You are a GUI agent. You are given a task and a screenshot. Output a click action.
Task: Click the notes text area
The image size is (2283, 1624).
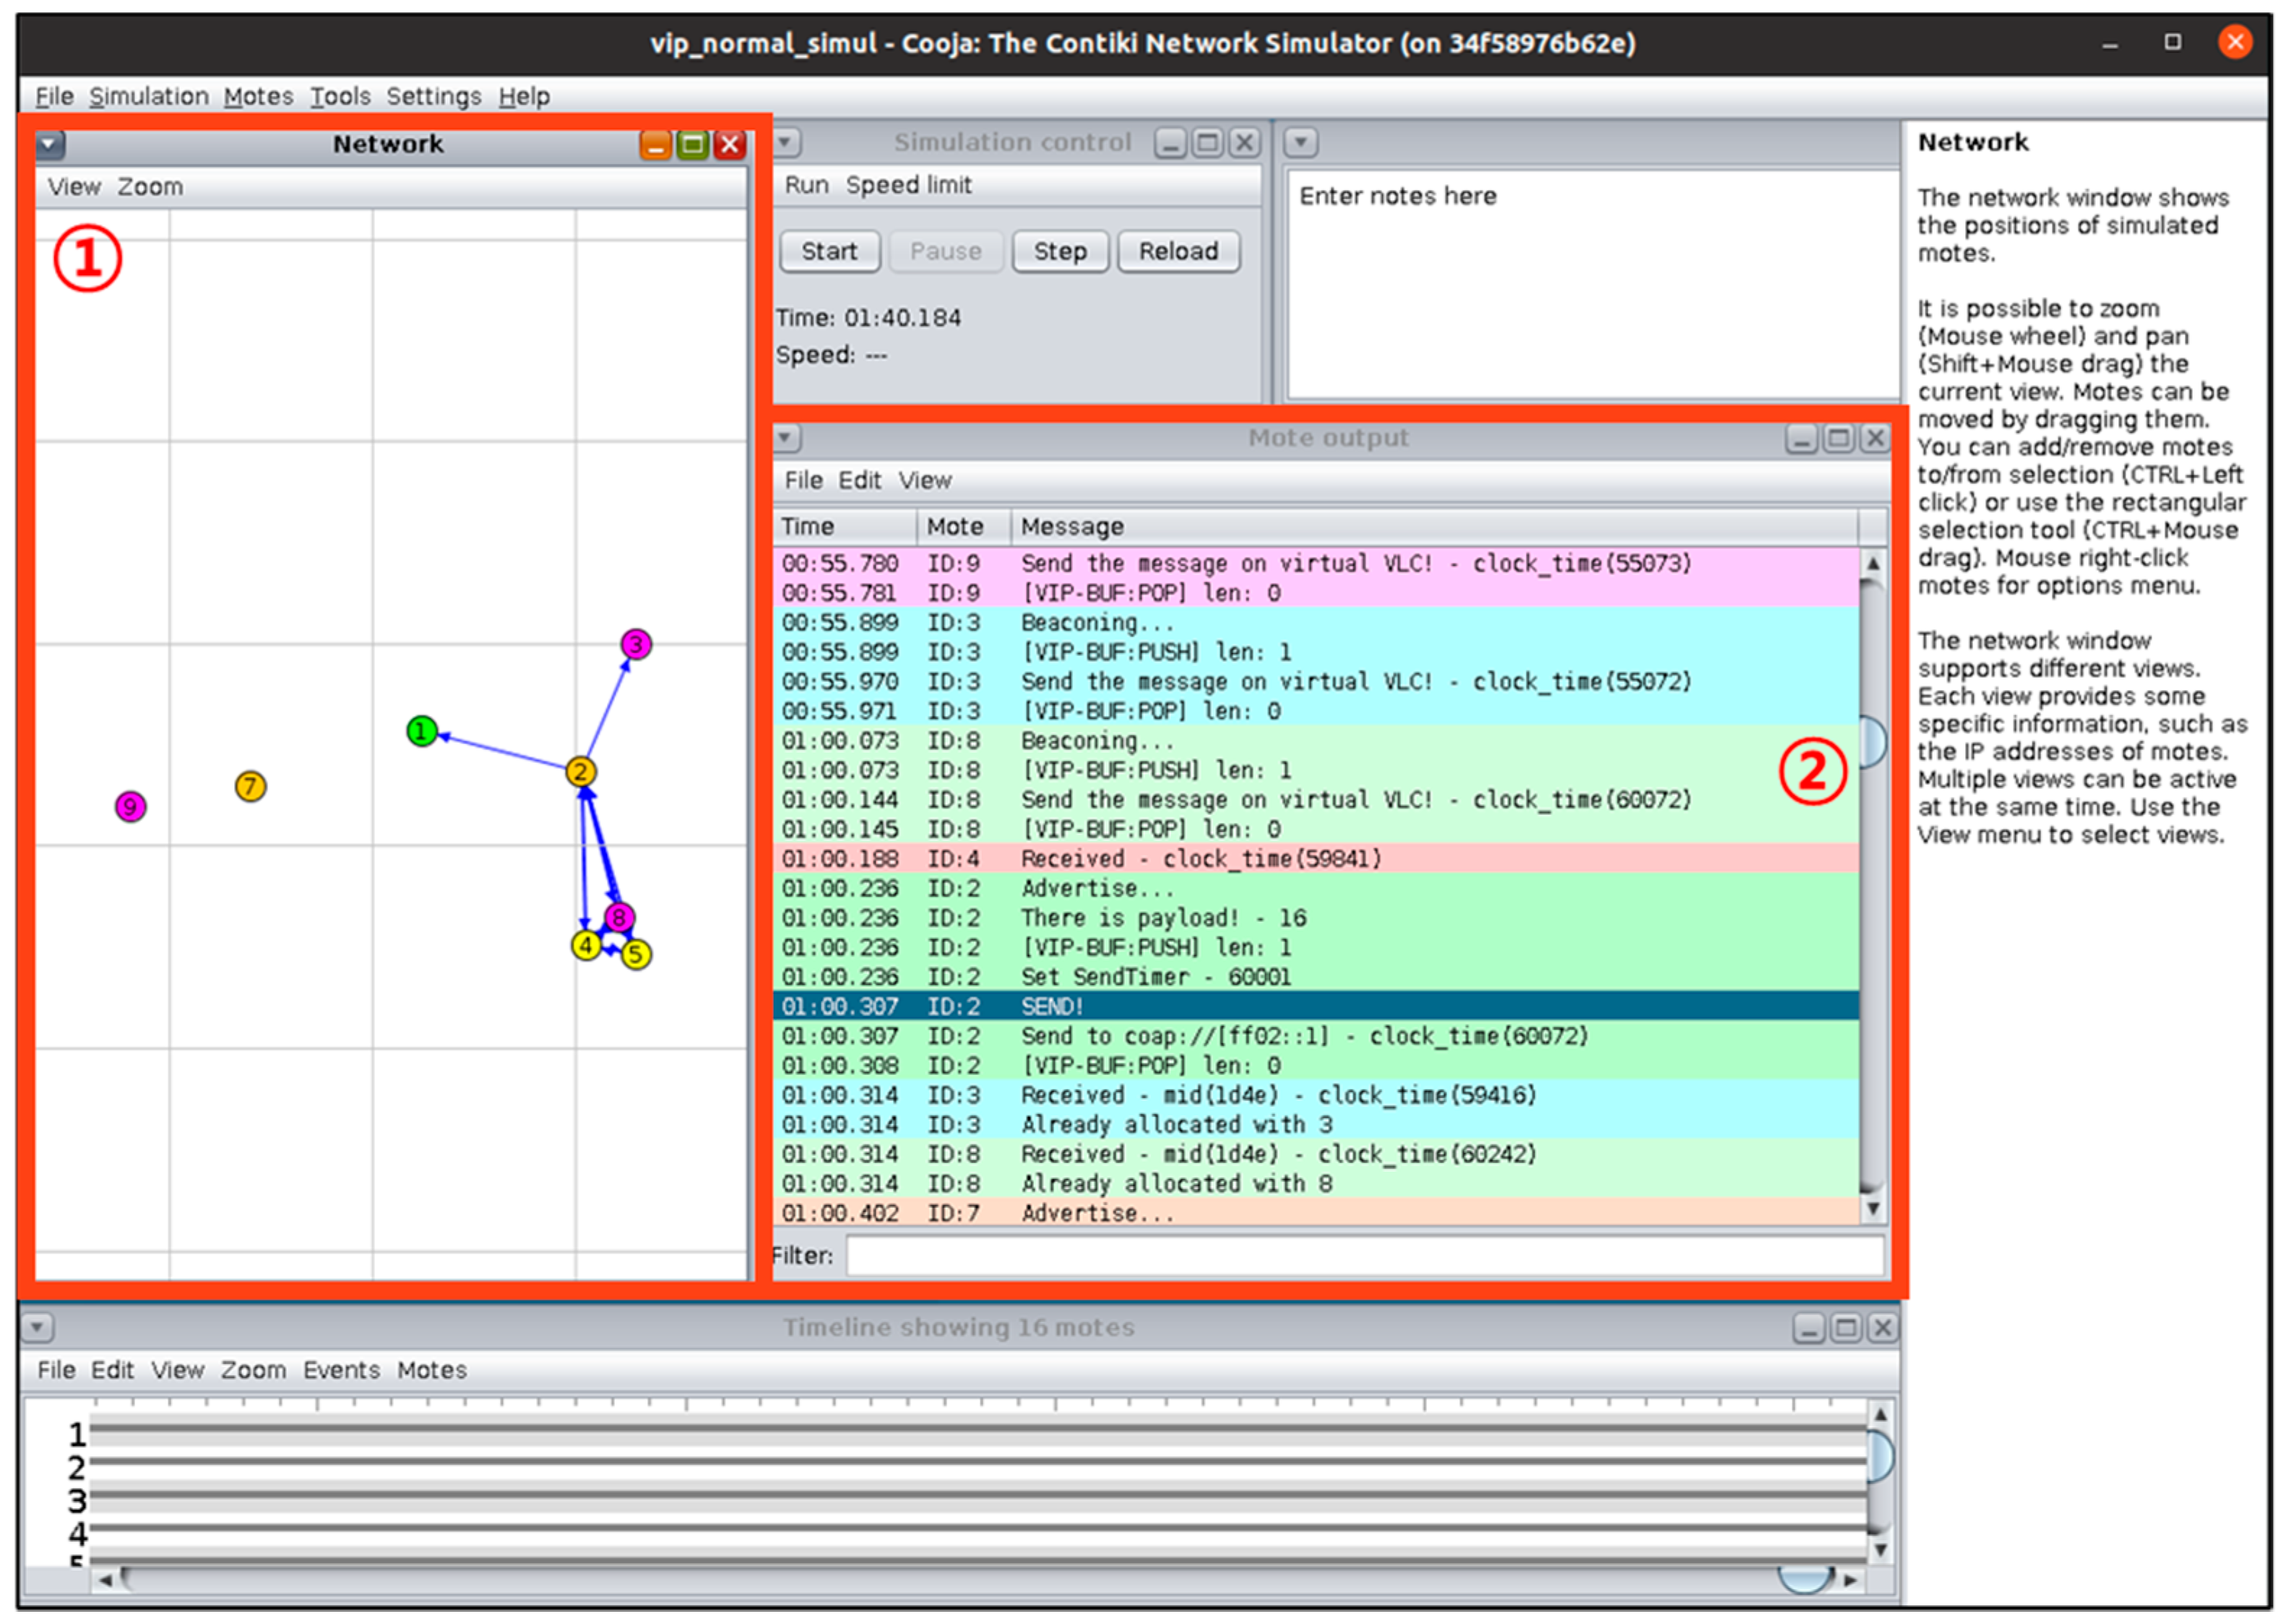click(x=1592, y=284)
